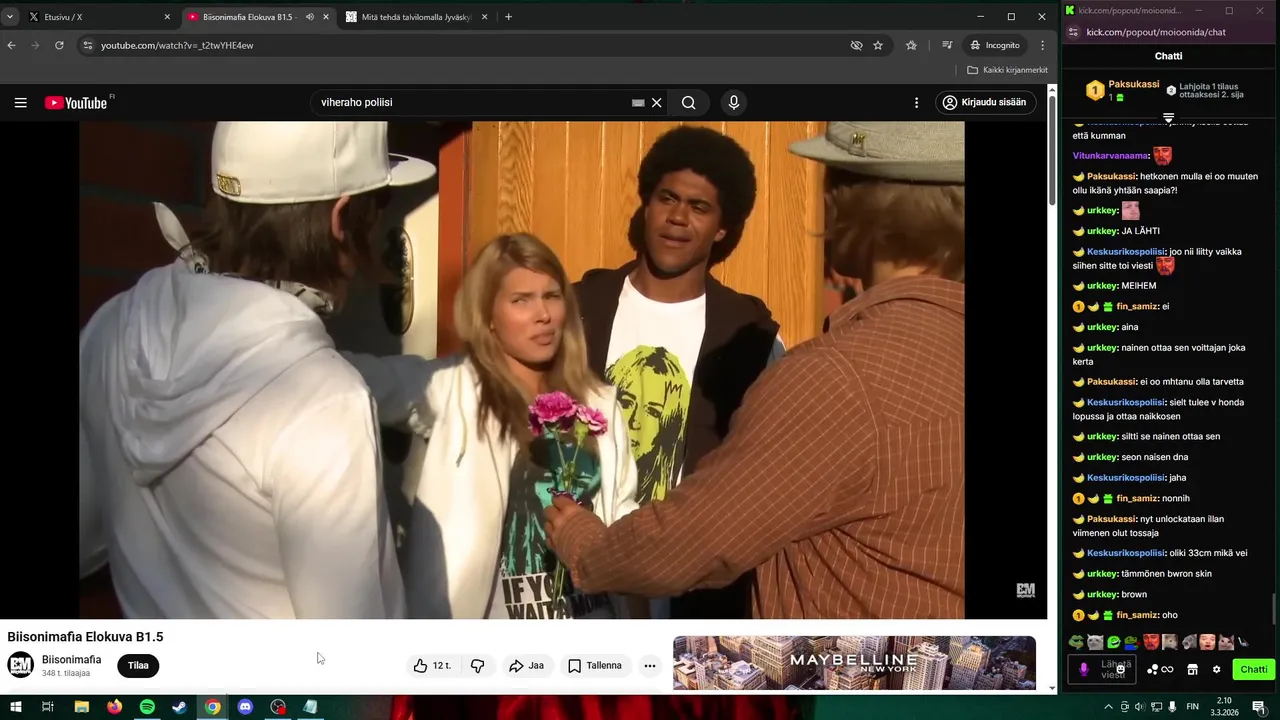Open a new Chrome tab
Image resolution: width=1280 pixels, height=720 pixels.
508,17
